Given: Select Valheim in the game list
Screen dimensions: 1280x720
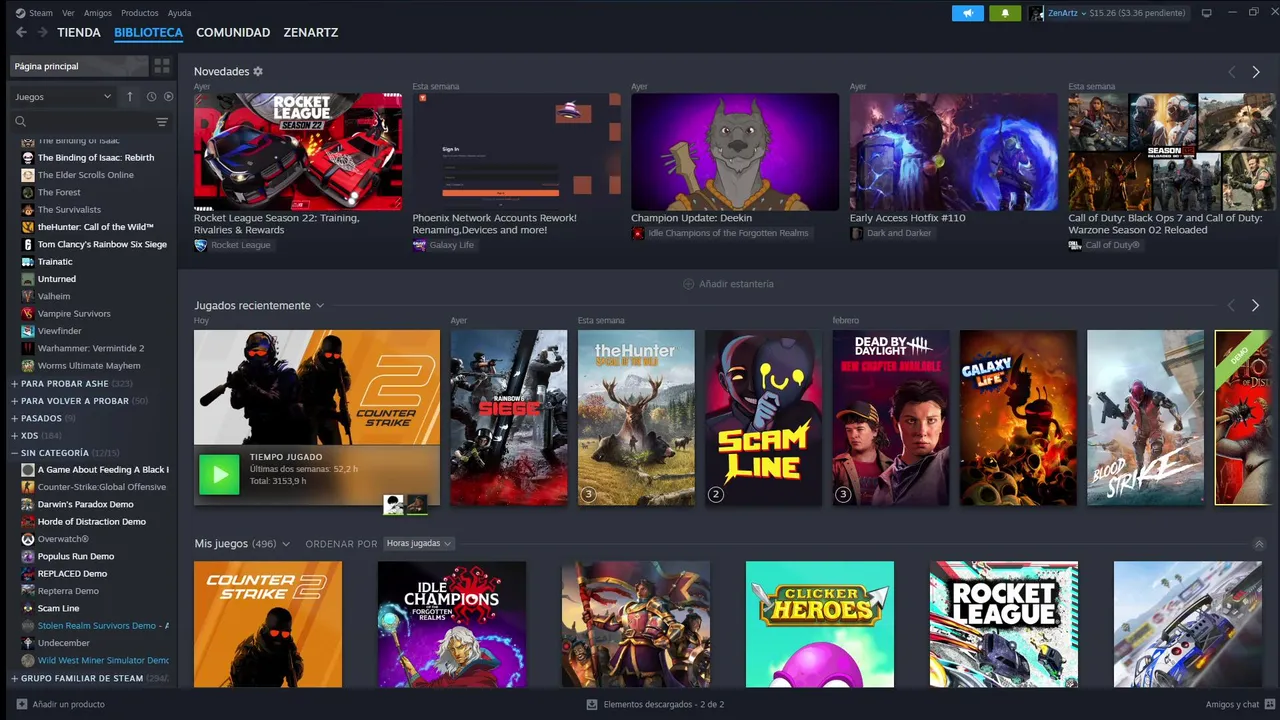Looking at the screenshot, I should [x=54, y=296].
